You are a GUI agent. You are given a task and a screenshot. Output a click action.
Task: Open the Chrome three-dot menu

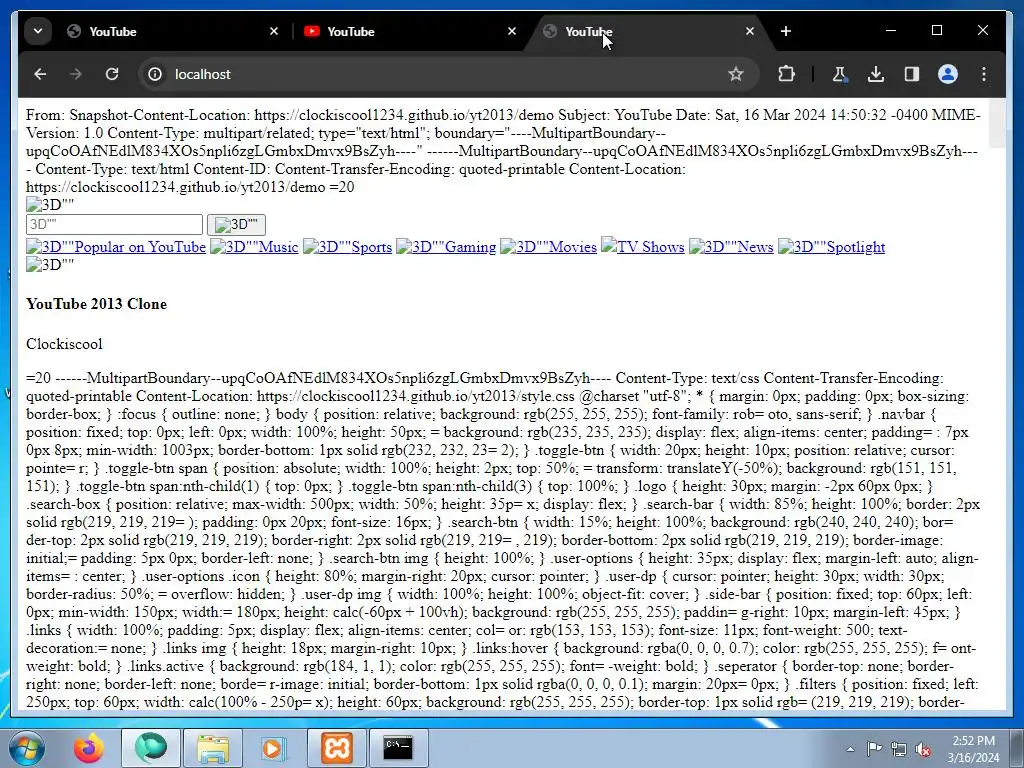point(984,74)
